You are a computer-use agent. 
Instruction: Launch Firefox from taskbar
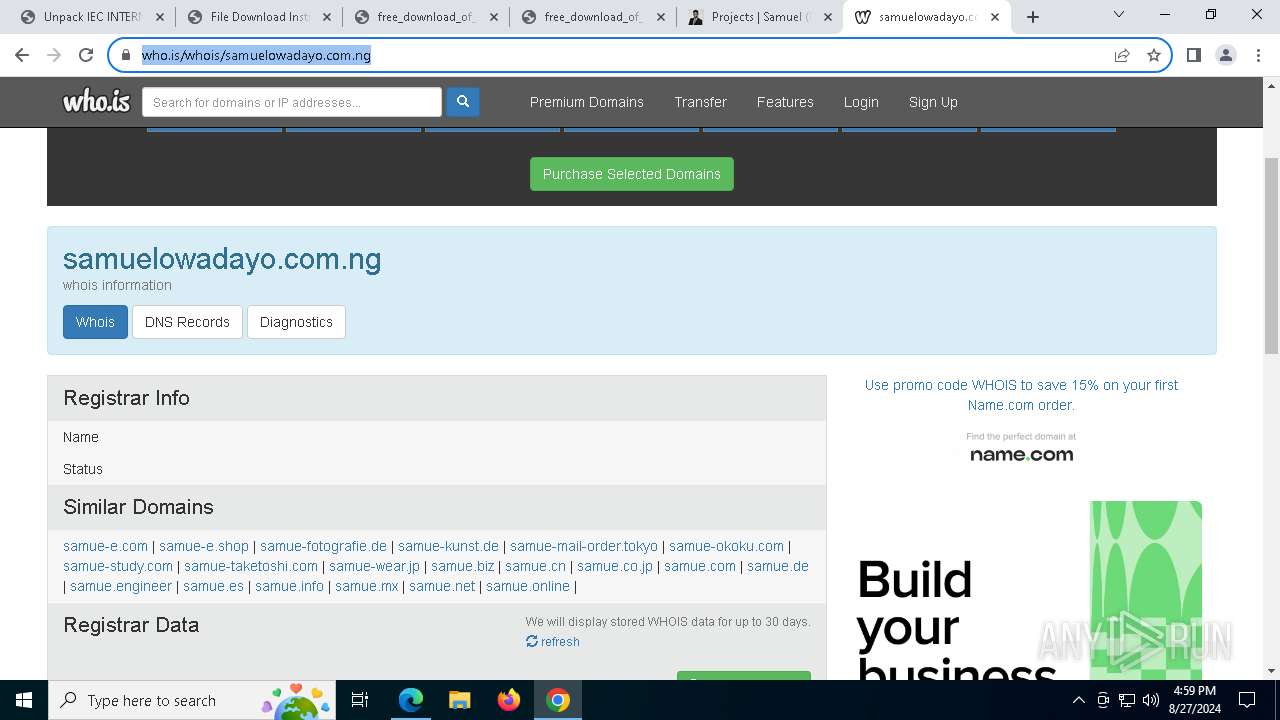pyautogui.click(x=508, y=700)
